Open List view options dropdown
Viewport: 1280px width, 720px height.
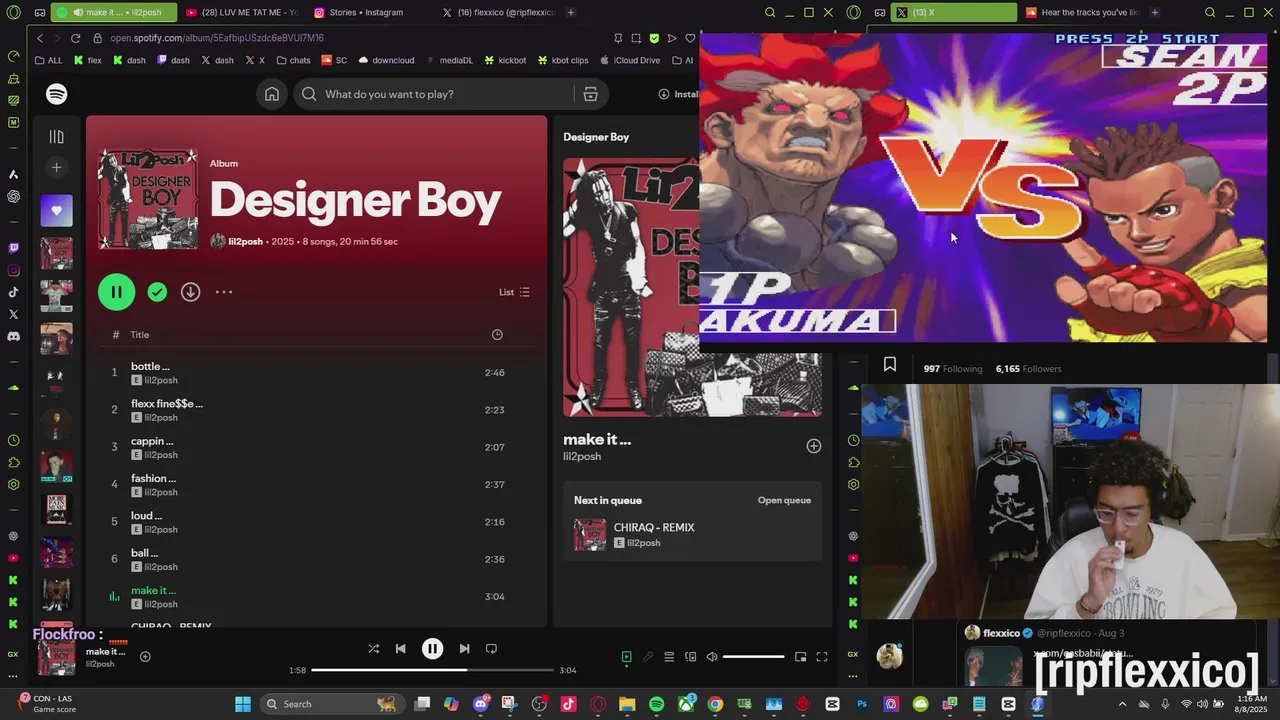[514, 292]
